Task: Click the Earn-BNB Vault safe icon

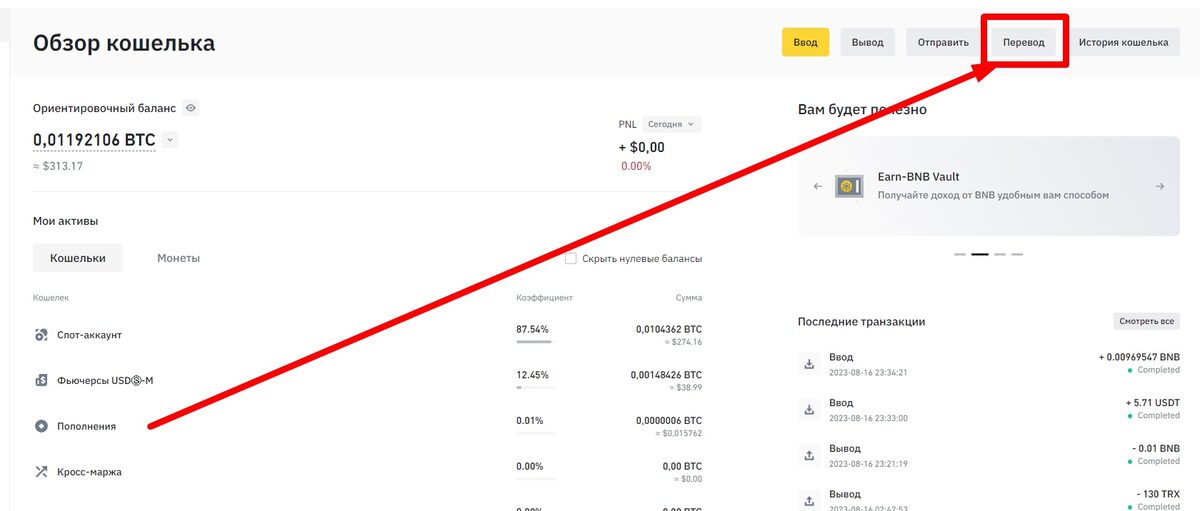Action: click(849, 186)
